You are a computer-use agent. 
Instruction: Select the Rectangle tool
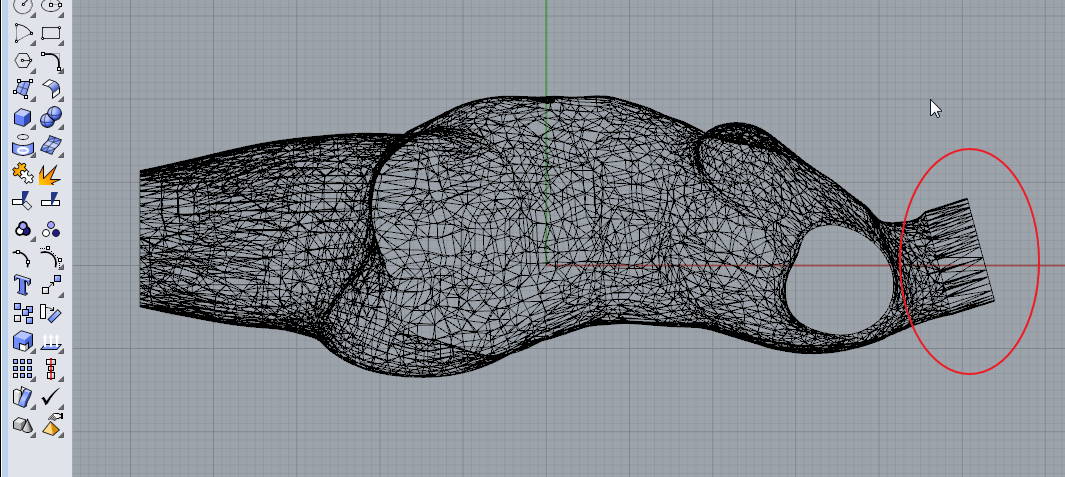[52, 33]
